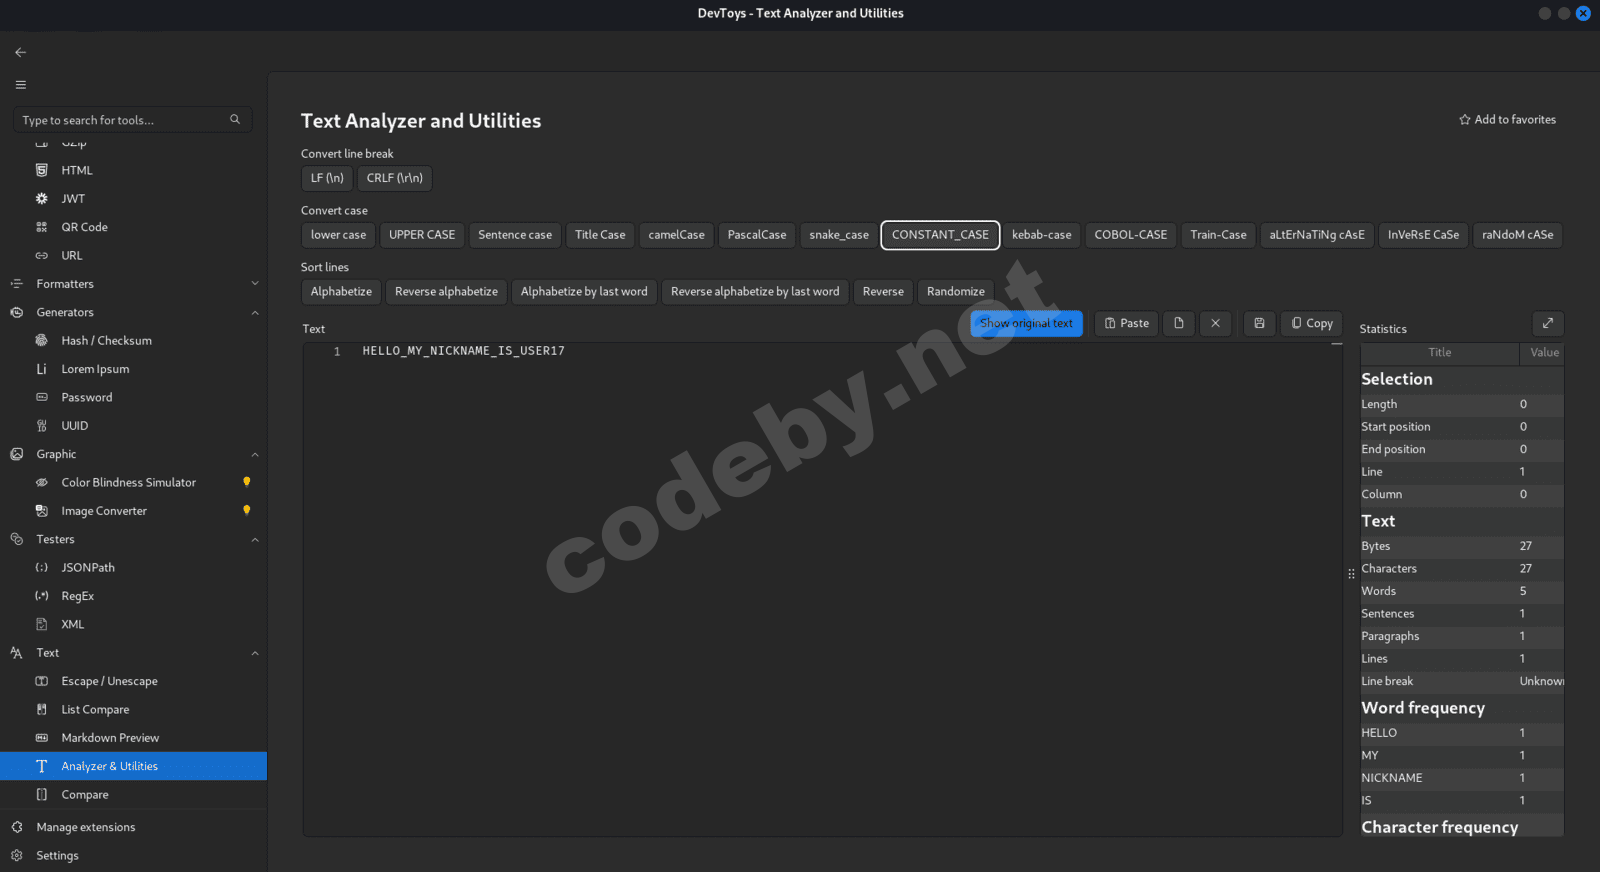Convert line breaks to CRLF (\r\n)

click(394, 178)
